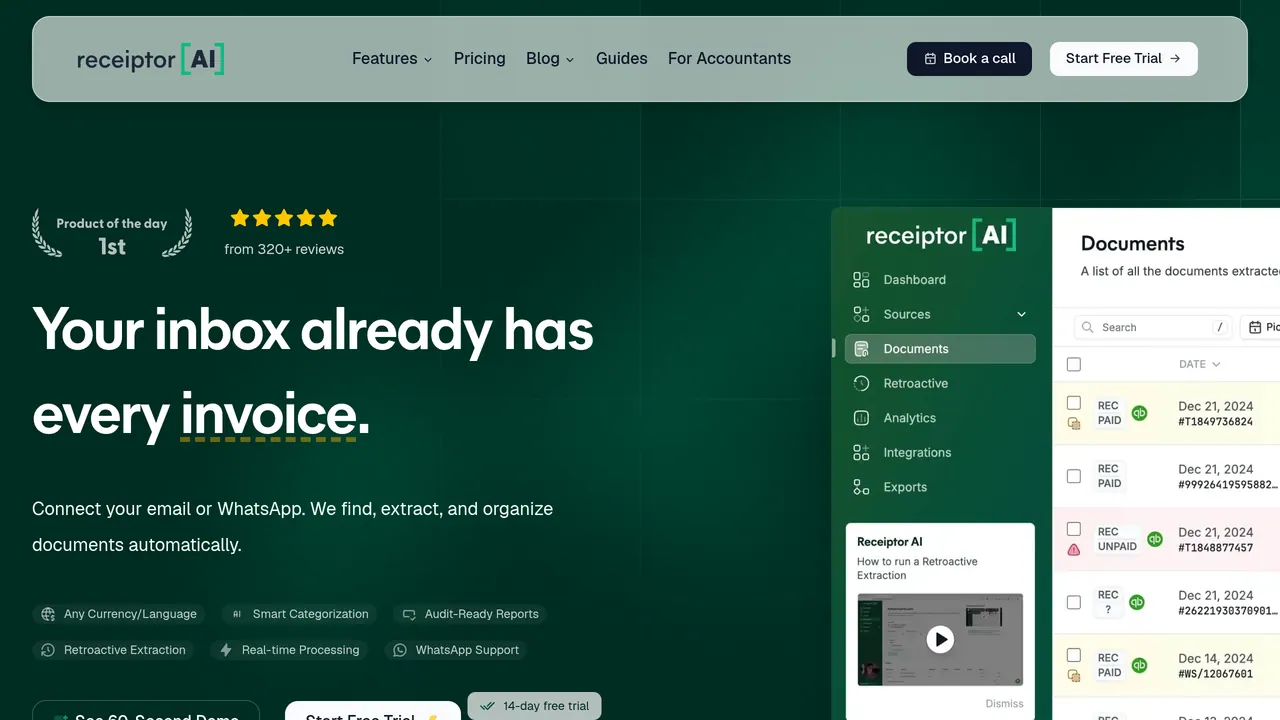Open the Features dropdown menu
Image resolution: width=1280 pixels, height=720 pixels.
(392, 58)
